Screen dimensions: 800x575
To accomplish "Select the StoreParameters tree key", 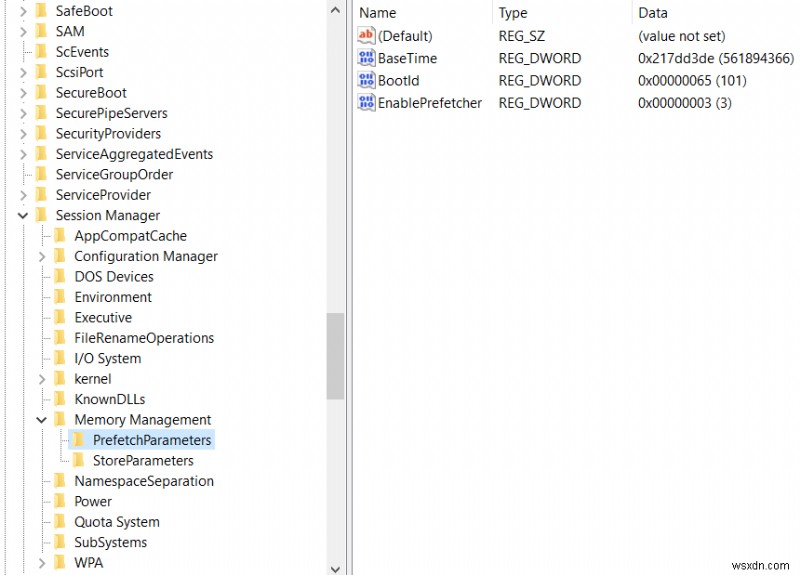I will tap(143, 460).
